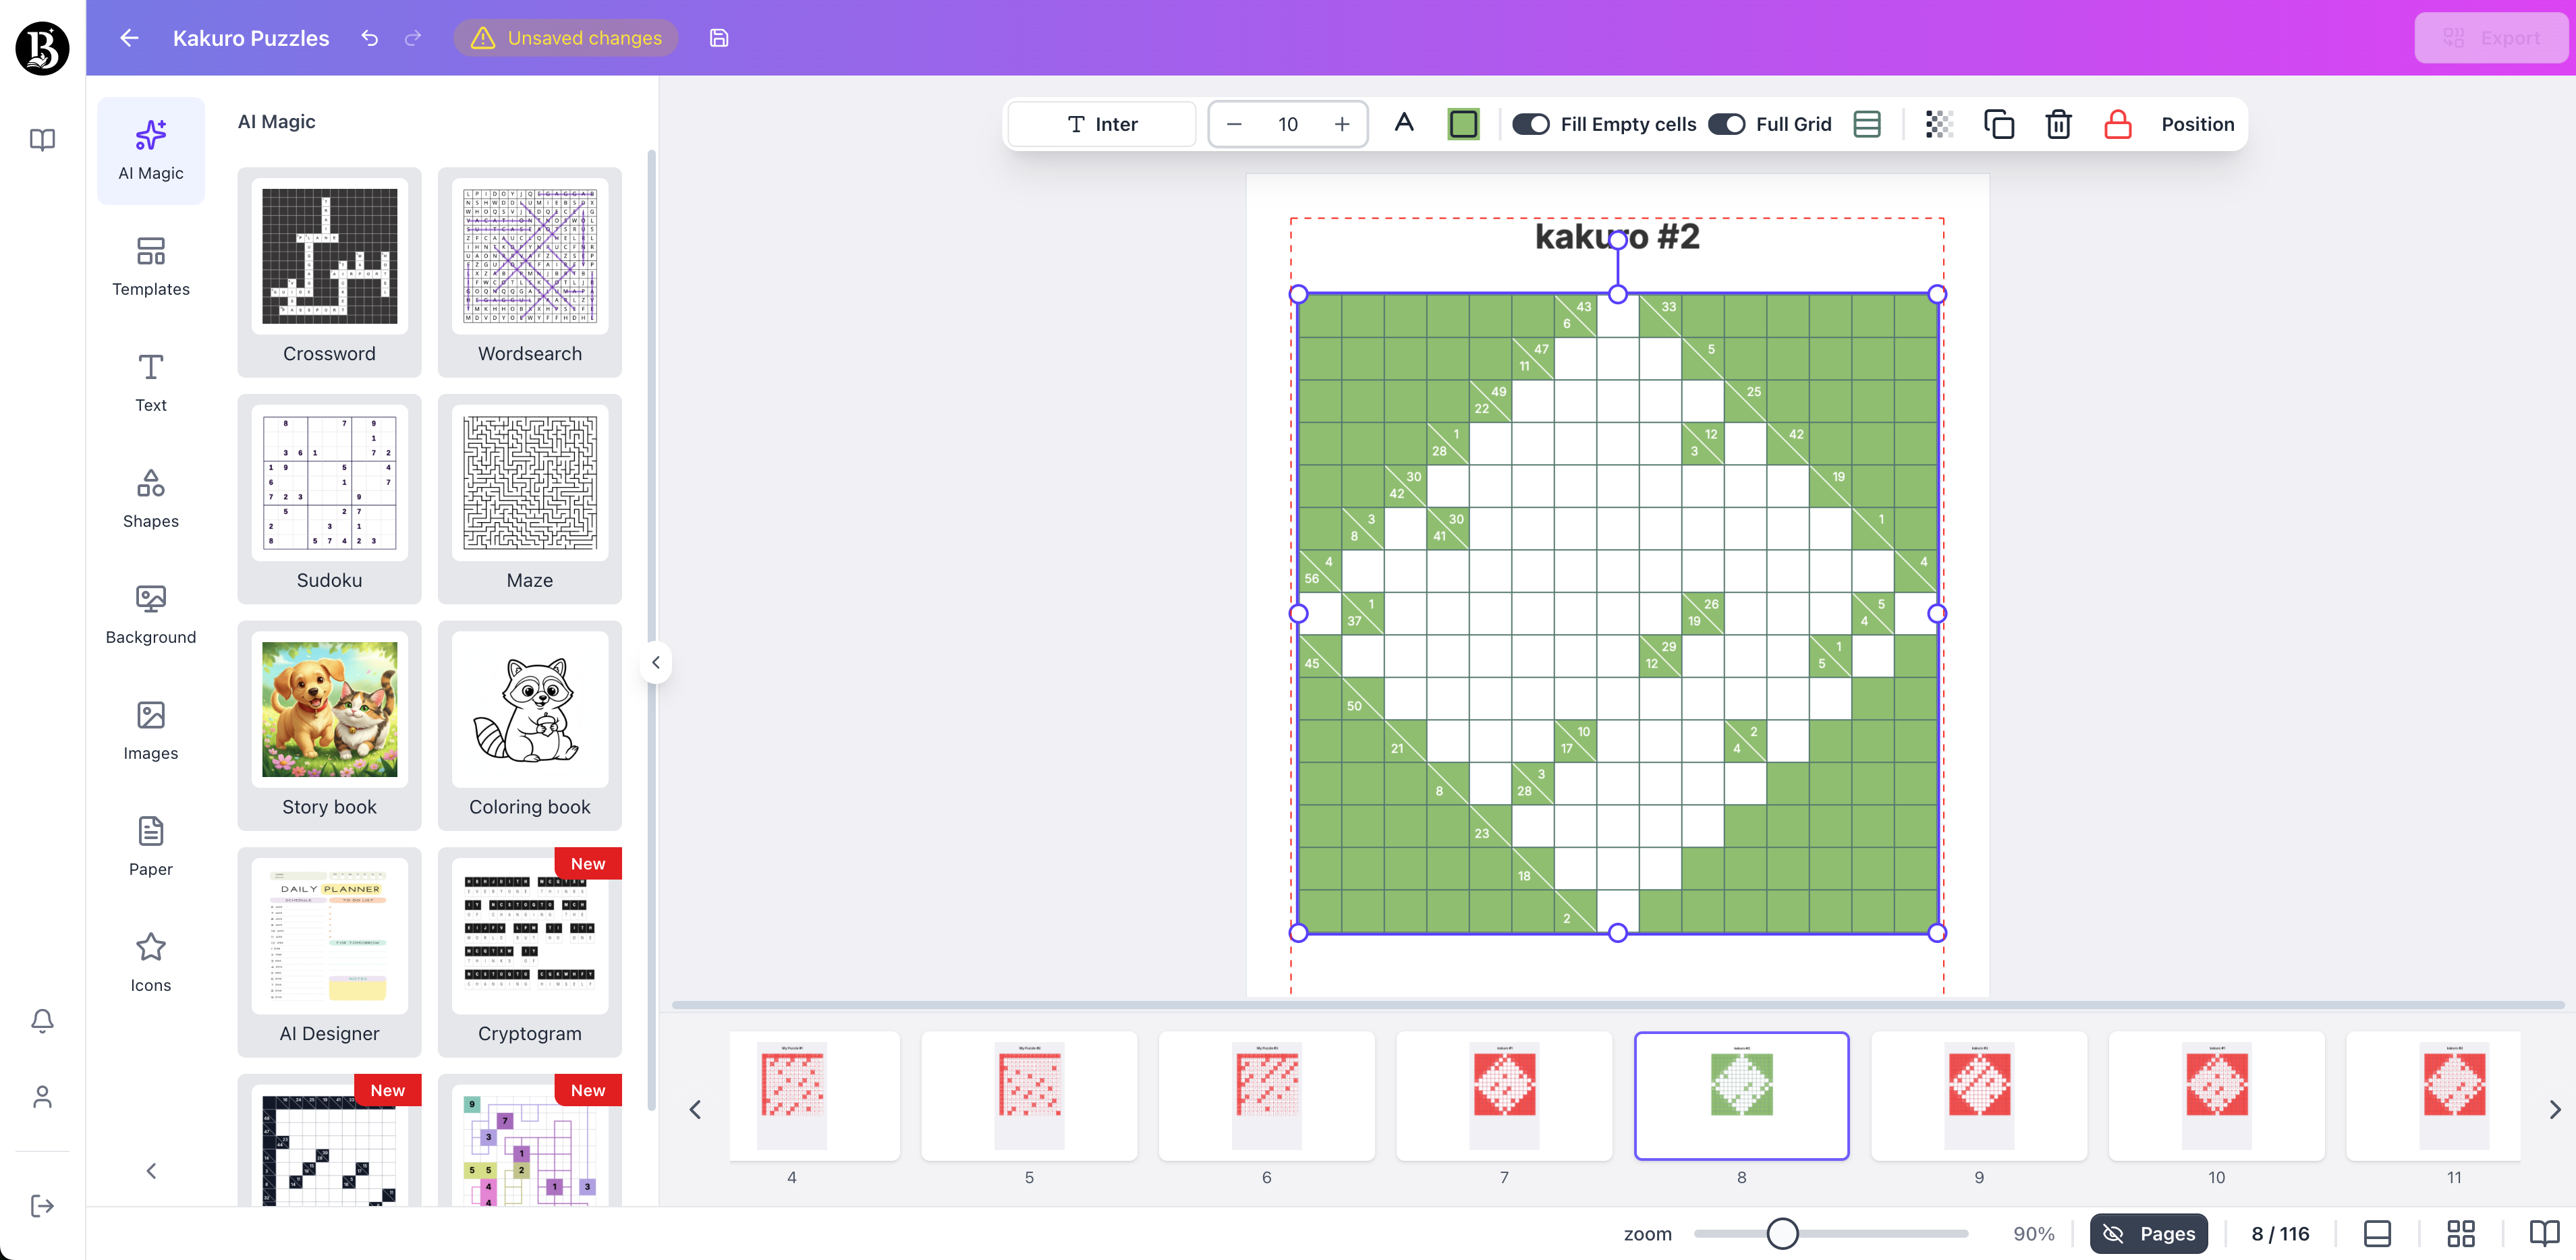Open the Inter font dropdown
Image resolution: width=2576 pixels, height=1260 pixels.
tap(1101, 124)
